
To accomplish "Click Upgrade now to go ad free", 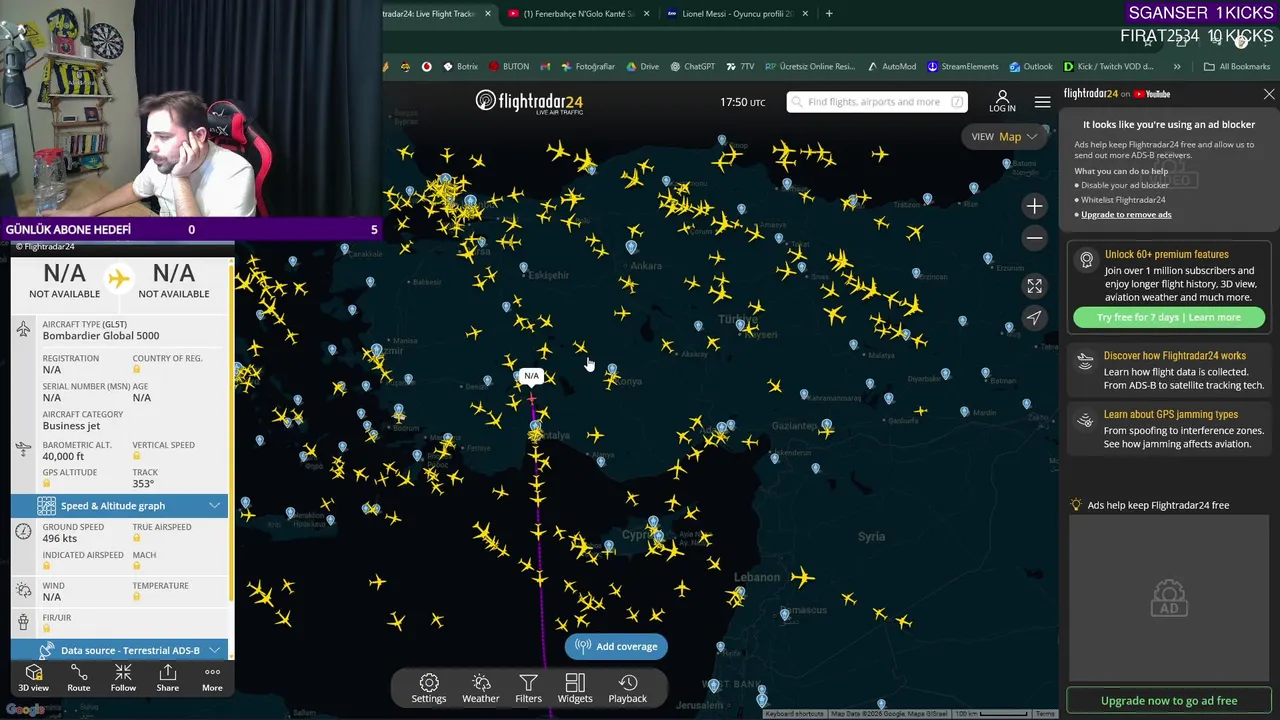I will pos(1169,701).
